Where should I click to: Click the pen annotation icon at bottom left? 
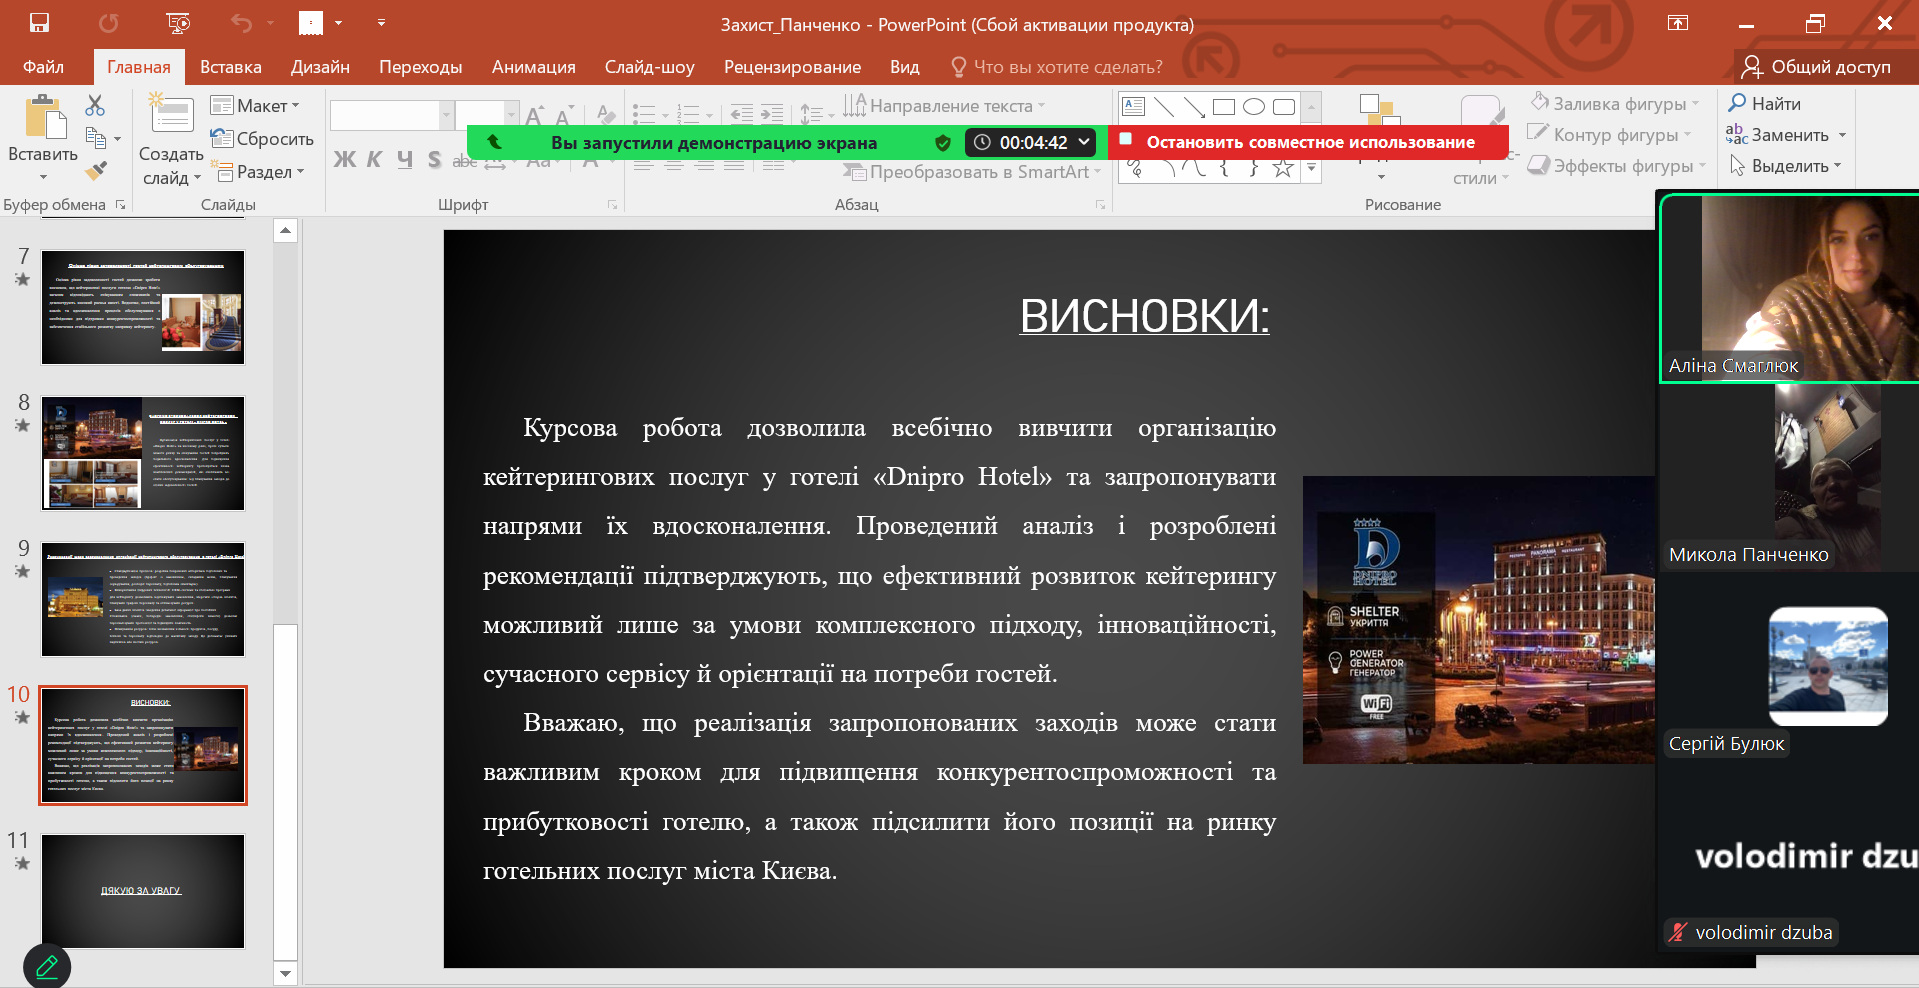tap(47, 966)
